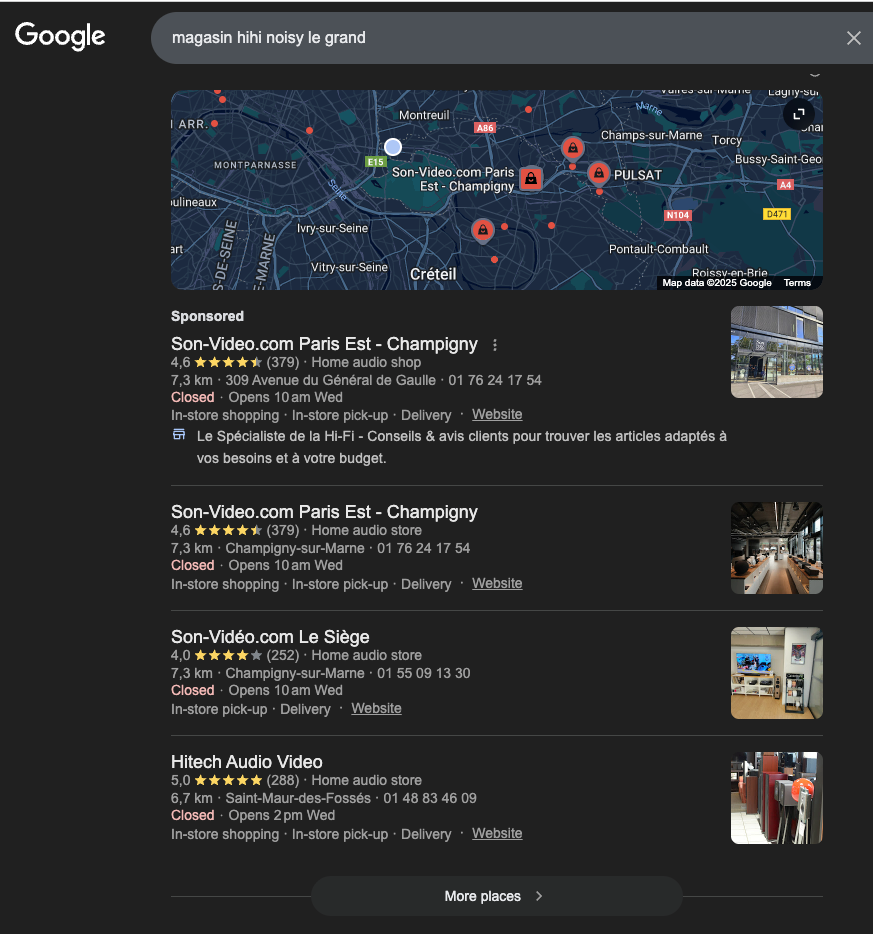Image resolution: width=873 pixels, height=934 pixels.
Task: Open Son-Vidéo.com Le Siège photo thumbnail
Action: pyautogui.click(x=776, y=673)
